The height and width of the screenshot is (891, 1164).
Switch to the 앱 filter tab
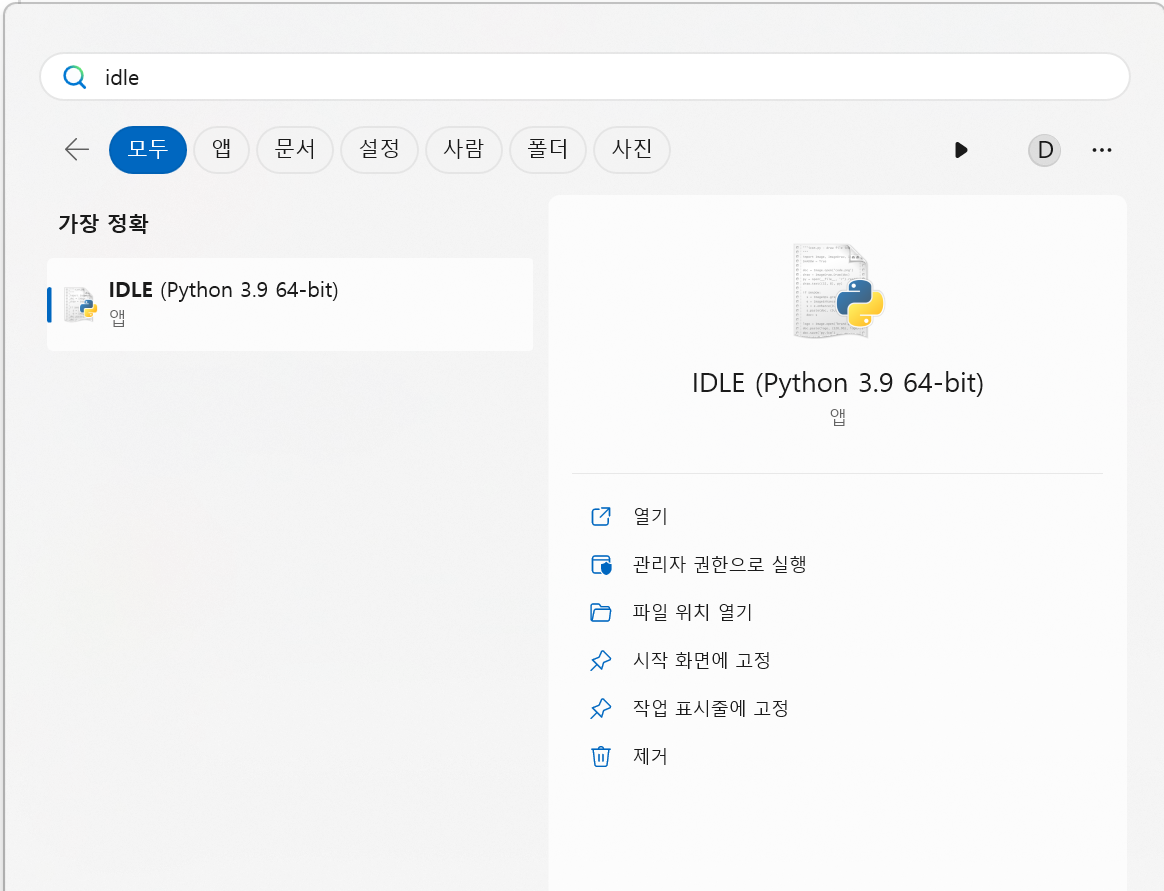click(221, 149)
